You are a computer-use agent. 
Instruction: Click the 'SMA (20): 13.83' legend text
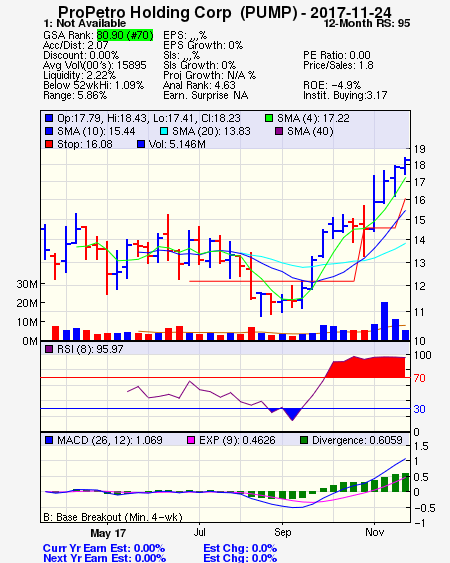pos(211,131)
